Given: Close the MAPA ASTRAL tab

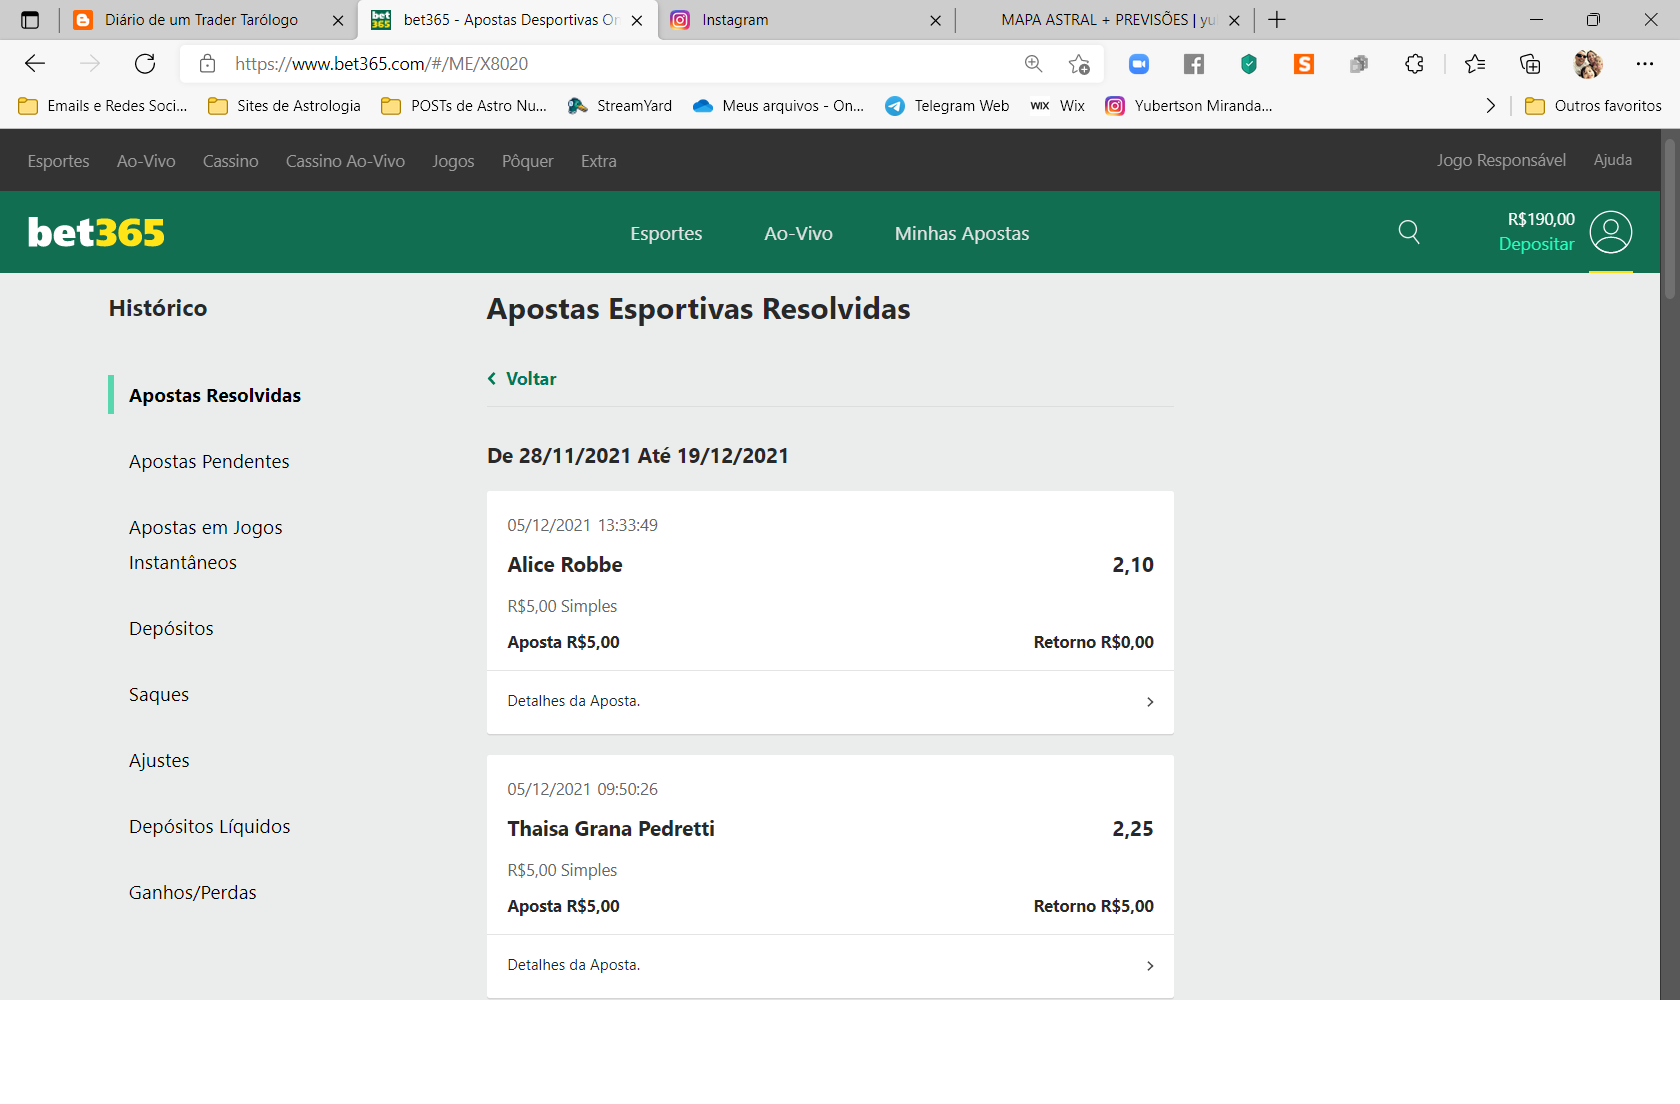Looking at the screenshot, I should (1234, 20).
